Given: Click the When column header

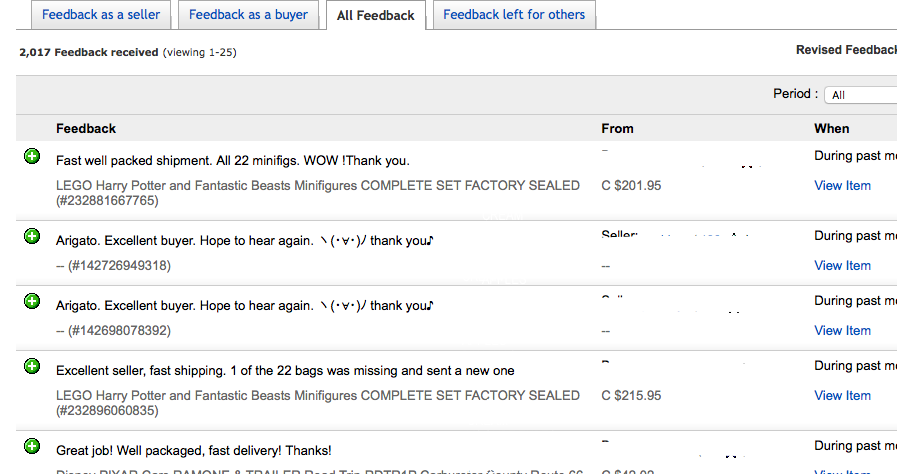Looking at the screenshot, I should tap(831, 128).
